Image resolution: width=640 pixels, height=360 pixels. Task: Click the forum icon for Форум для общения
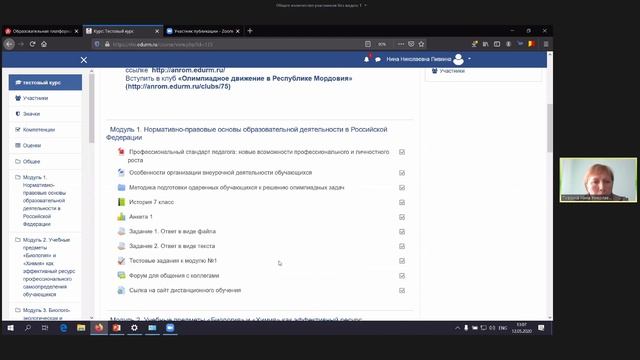(121, 276)
